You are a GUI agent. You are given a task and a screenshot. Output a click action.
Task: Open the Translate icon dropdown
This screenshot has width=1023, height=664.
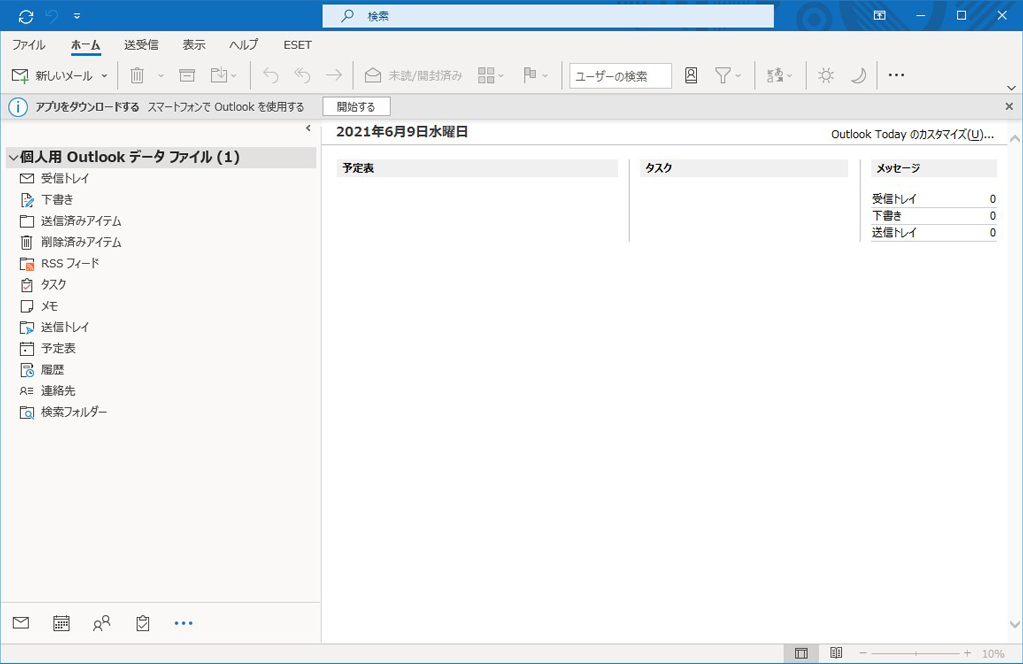click(x=779, y=76)
